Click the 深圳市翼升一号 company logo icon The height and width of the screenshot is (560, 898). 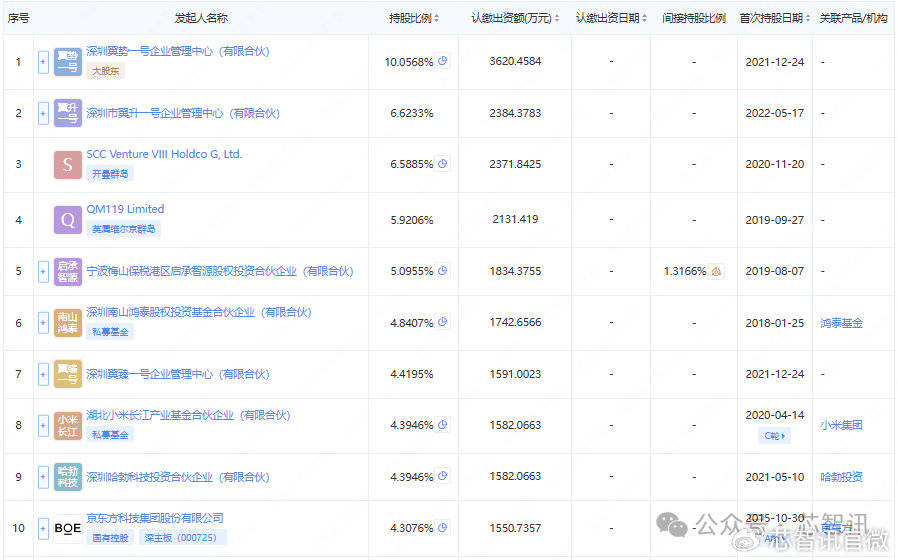tap(68, 113)
